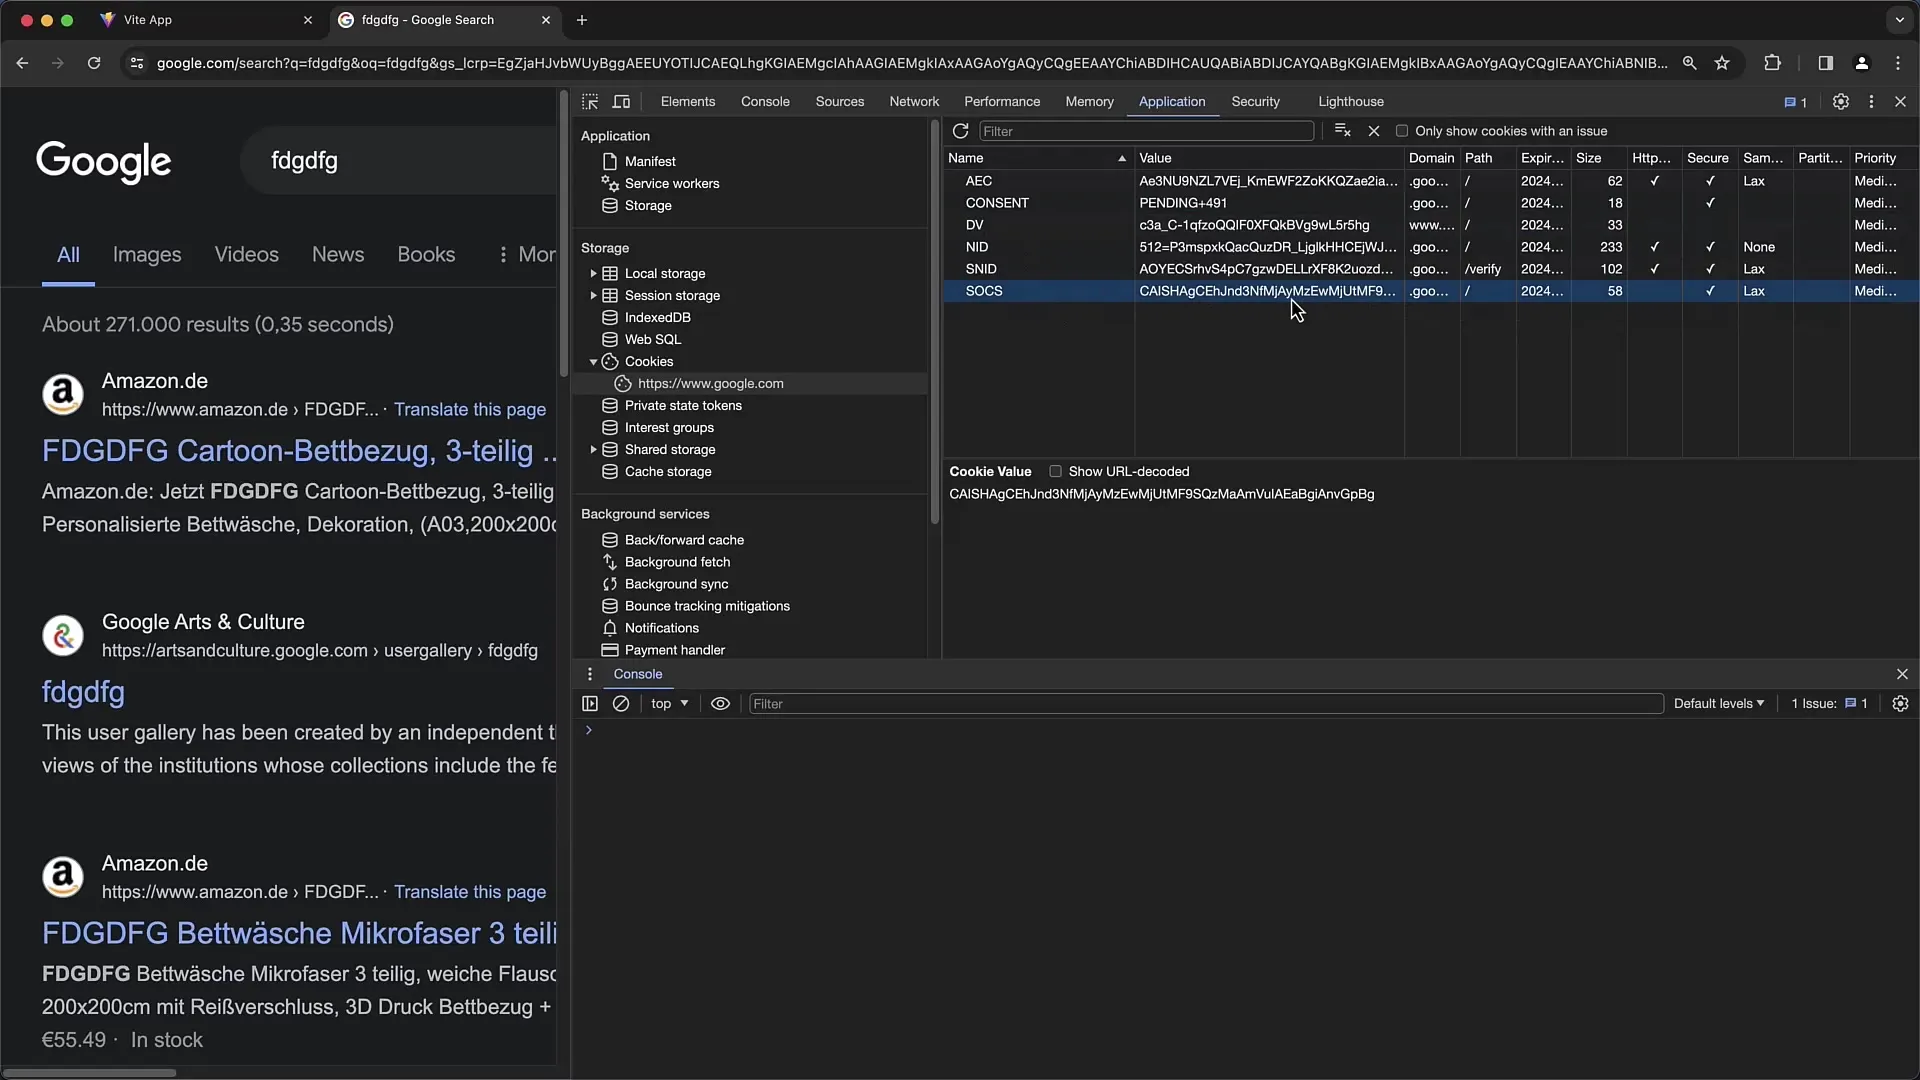This screenshot has height=1080, width=1920.
Task: Close the console drawer
Action: coord(1902,674)
